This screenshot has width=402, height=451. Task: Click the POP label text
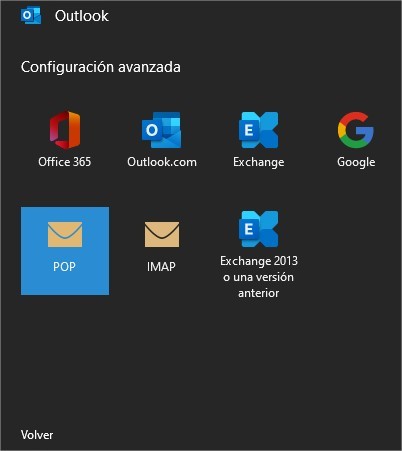coord(64,266)
